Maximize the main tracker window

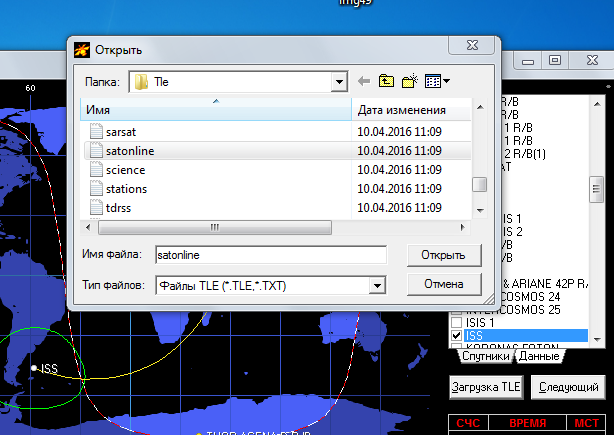point(554,61)
